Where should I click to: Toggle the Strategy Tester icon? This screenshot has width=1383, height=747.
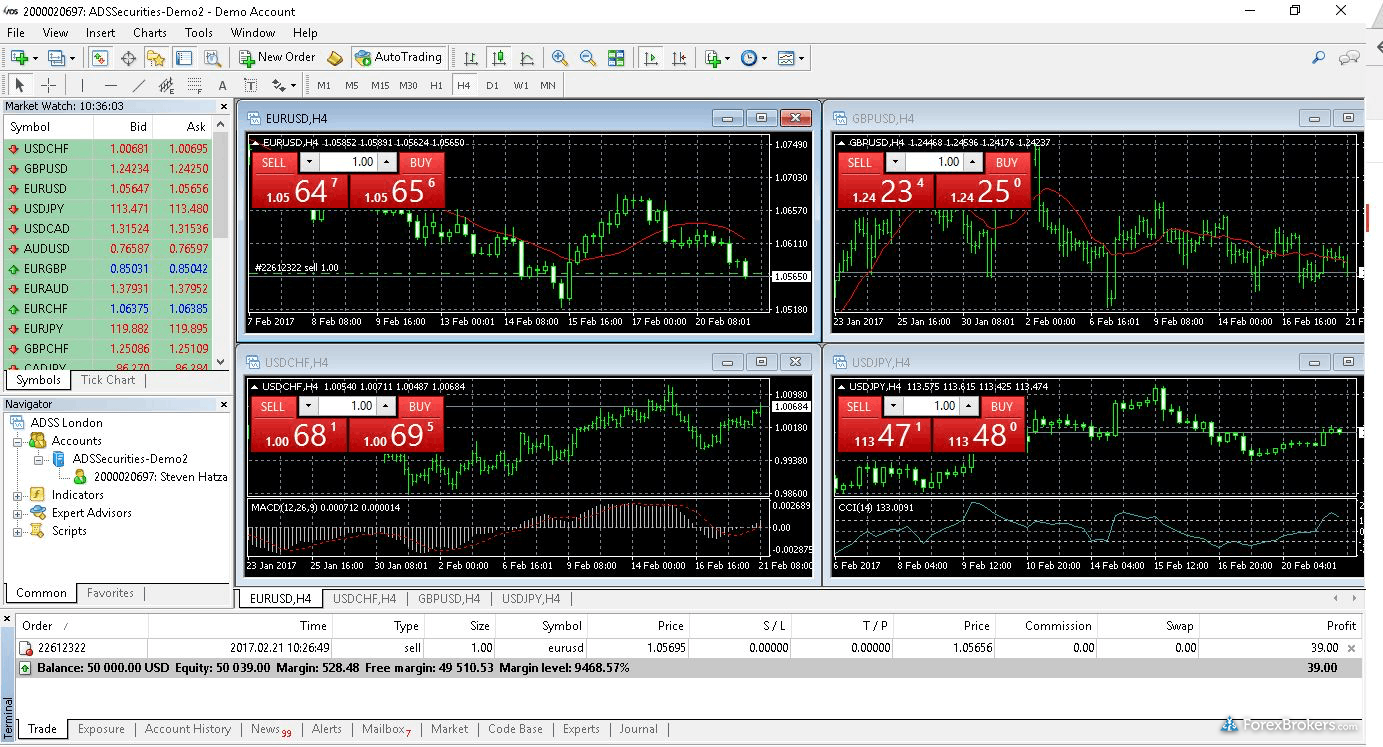(212, 58)
